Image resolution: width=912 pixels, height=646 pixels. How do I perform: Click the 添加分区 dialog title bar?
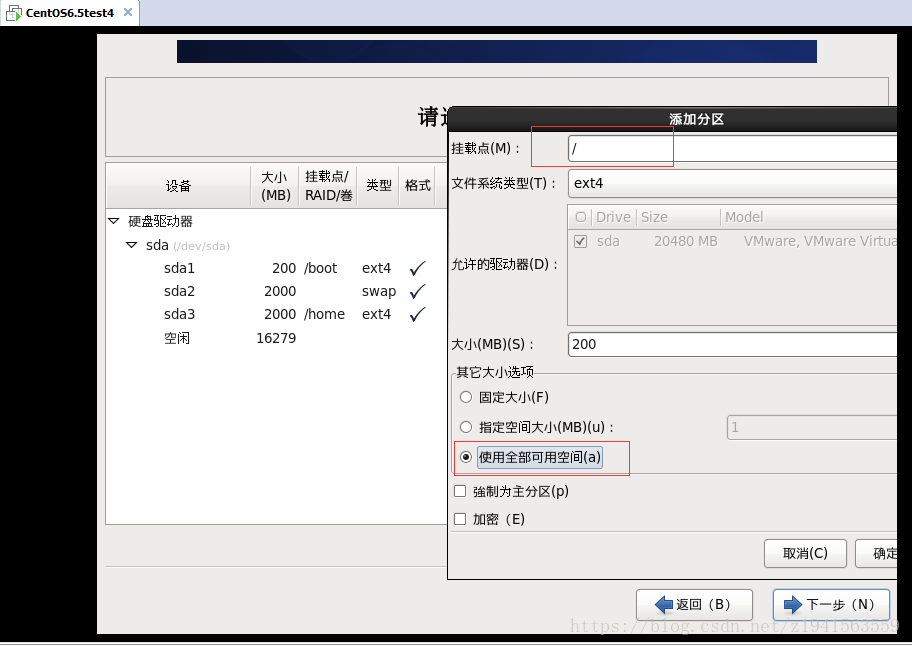[672, 119]
